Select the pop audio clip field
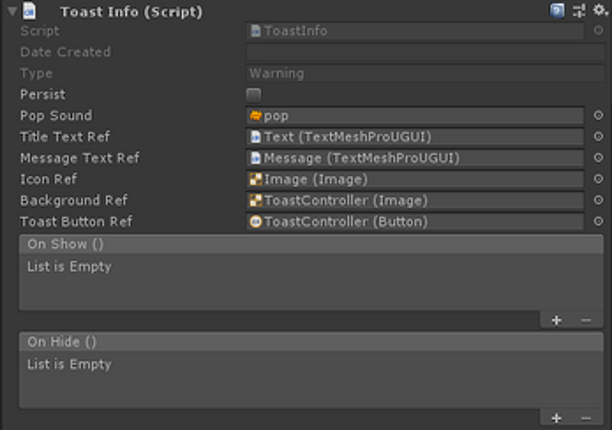Screen dimensions: 612x430 pyautogui.click(x=414, y=116)
